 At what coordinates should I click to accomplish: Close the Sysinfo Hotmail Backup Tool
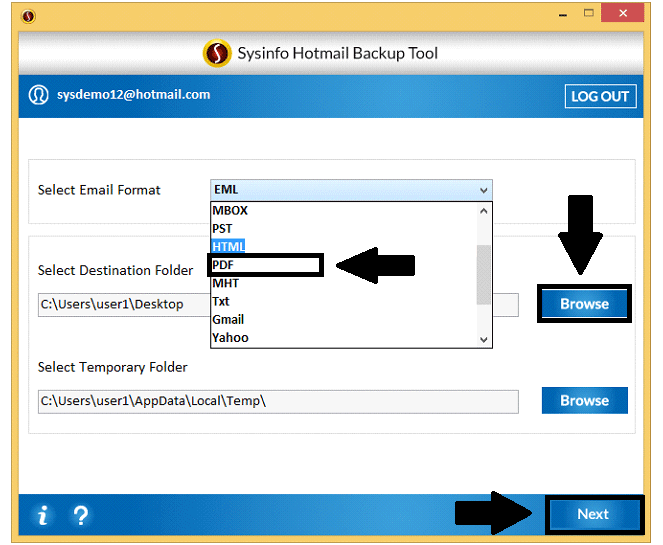coord(623,13)
